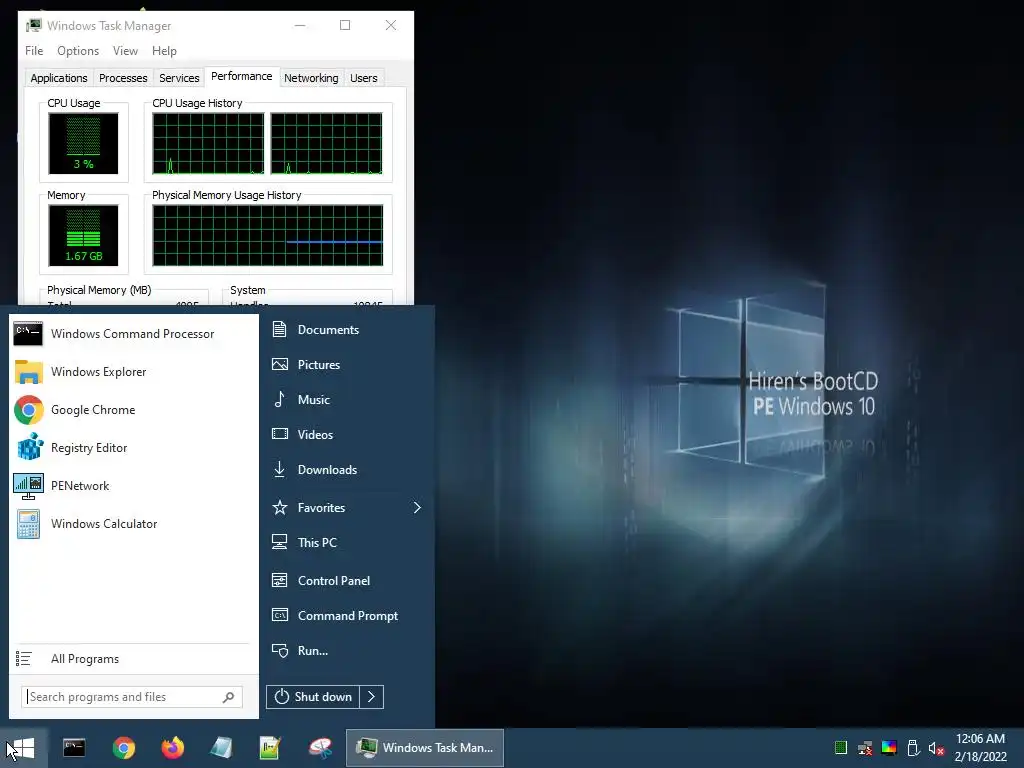Click the muted volume tray icon

tap(936, 748)
